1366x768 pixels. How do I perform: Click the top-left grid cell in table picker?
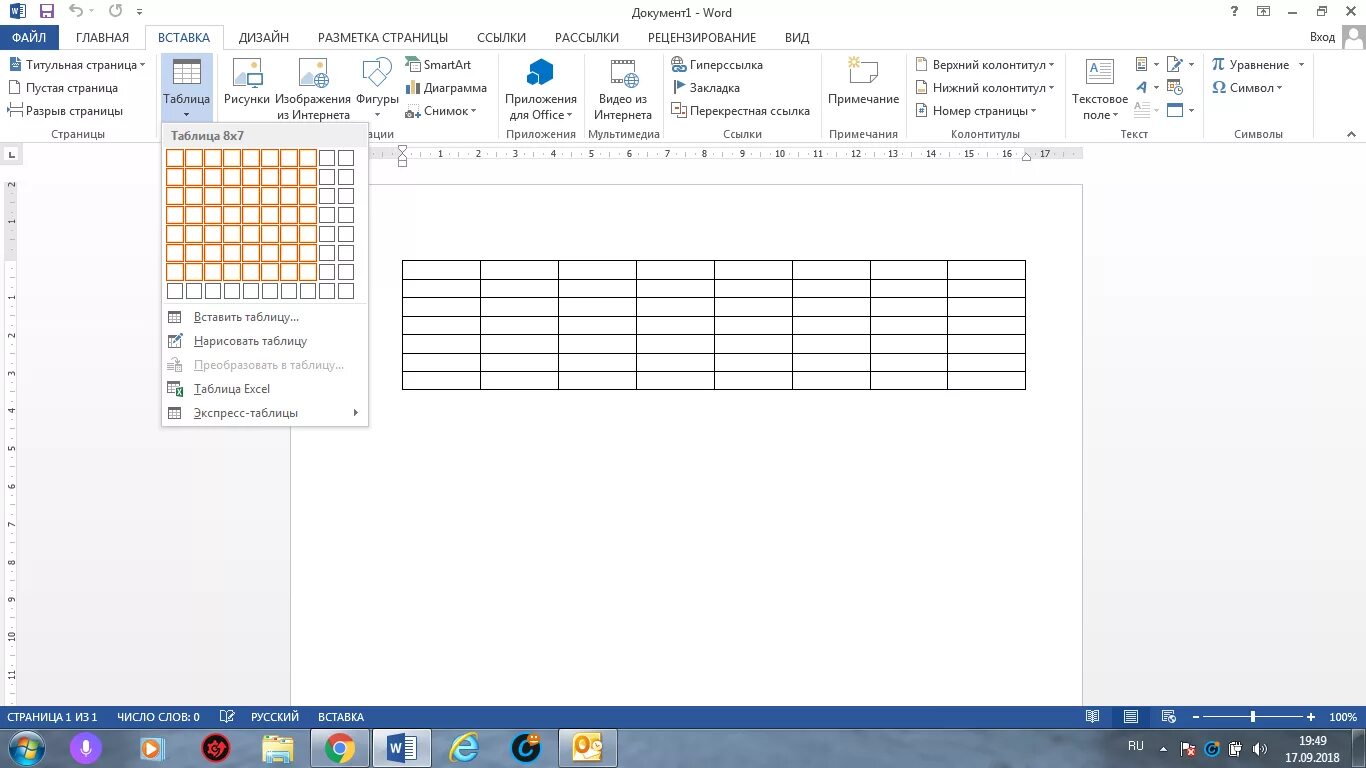click(x=174, y=158)
